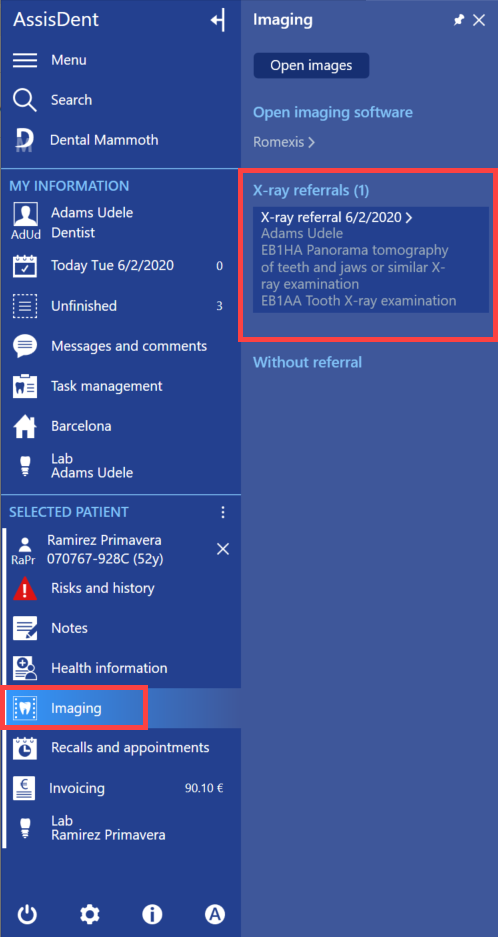This screenshot has width=498, height=937.
Task: Select Imaging in patient menu
Action: pos(74,709)
